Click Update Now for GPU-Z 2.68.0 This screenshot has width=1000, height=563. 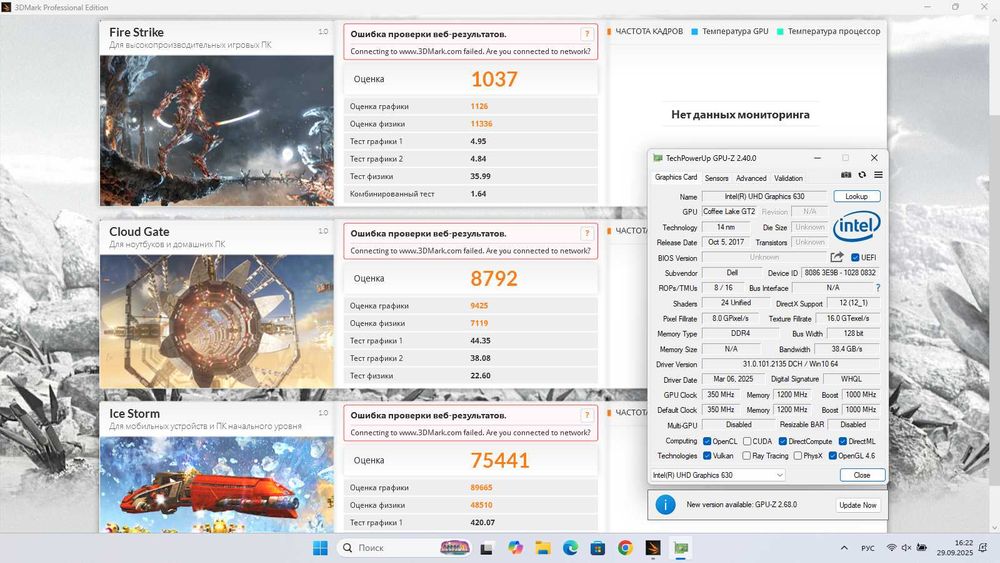(x=858, y=505)
